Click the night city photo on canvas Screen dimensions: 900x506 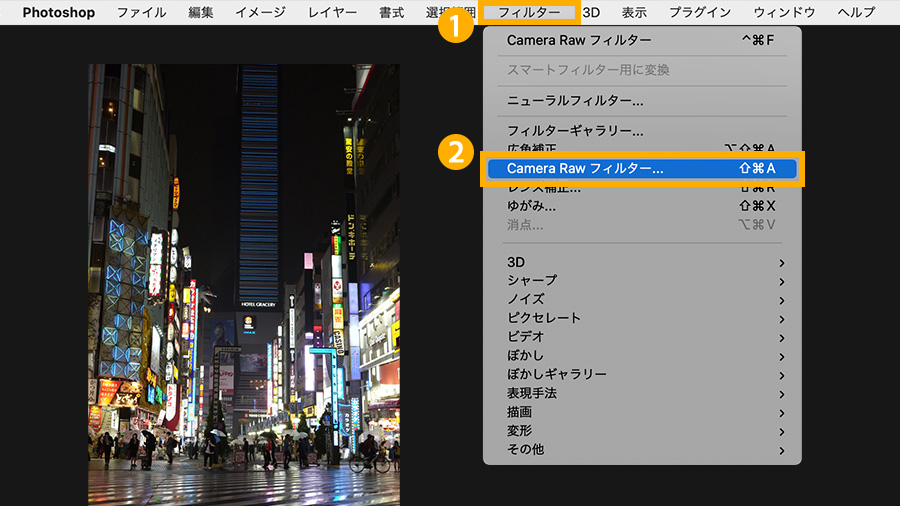point(244,285)
